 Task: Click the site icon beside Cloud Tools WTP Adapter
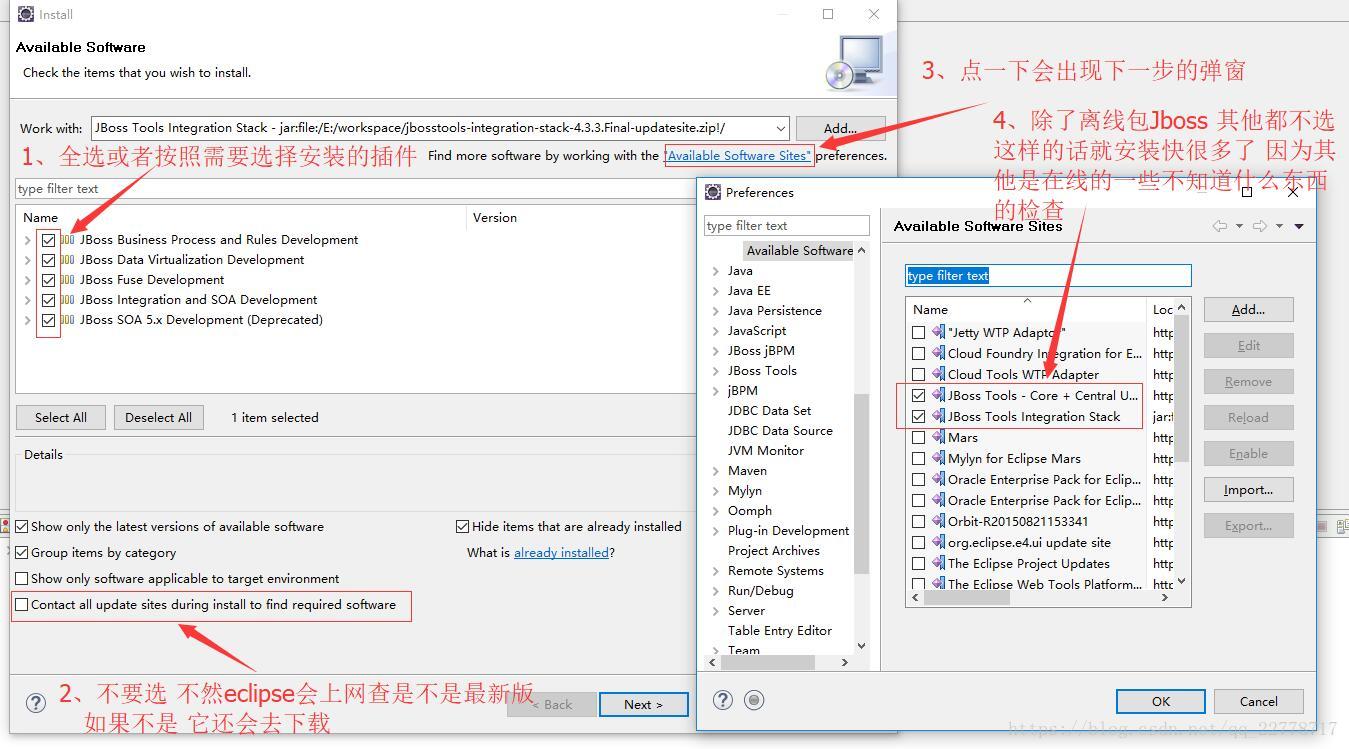[x=938, y=374]
